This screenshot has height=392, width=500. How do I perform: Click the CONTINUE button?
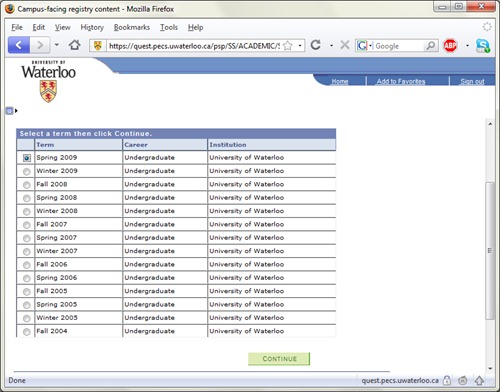coord(279,359)
